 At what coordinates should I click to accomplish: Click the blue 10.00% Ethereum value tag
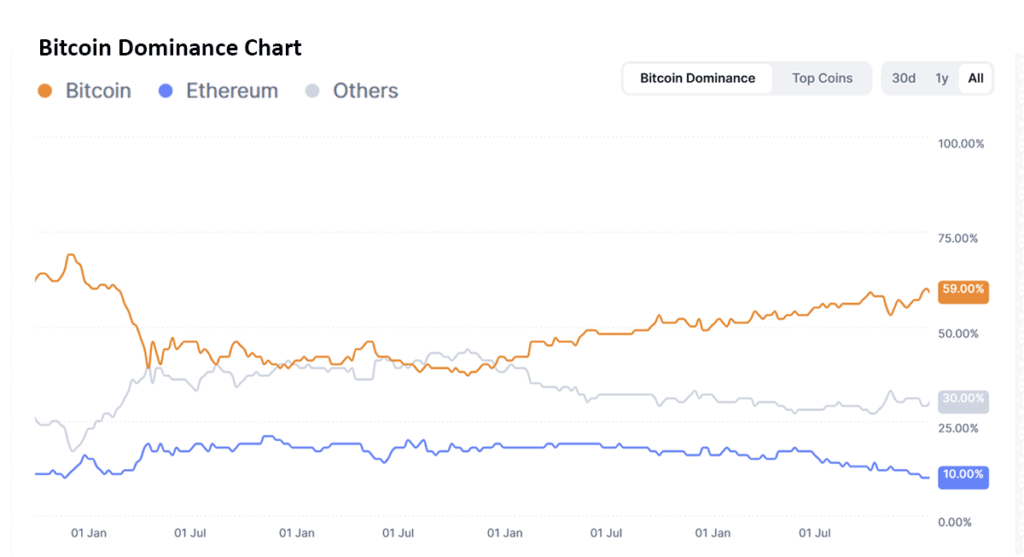tap(964, 474)
